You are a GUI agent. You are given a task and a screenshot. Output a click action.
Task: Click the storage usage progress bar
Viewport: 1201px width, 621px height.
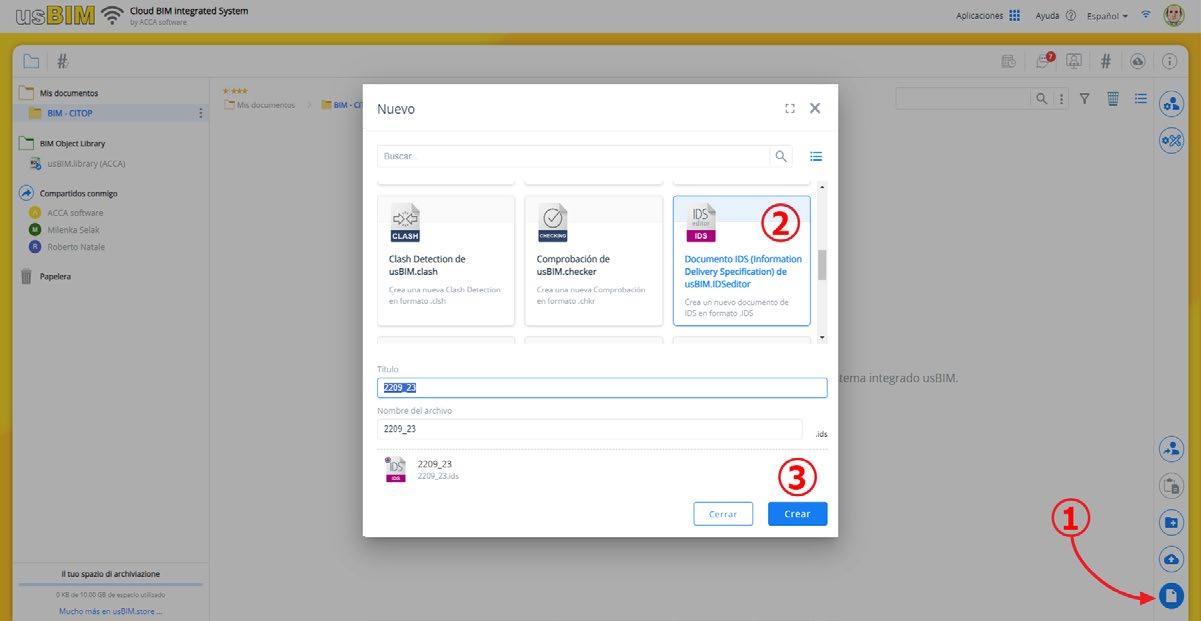[110, 585]
